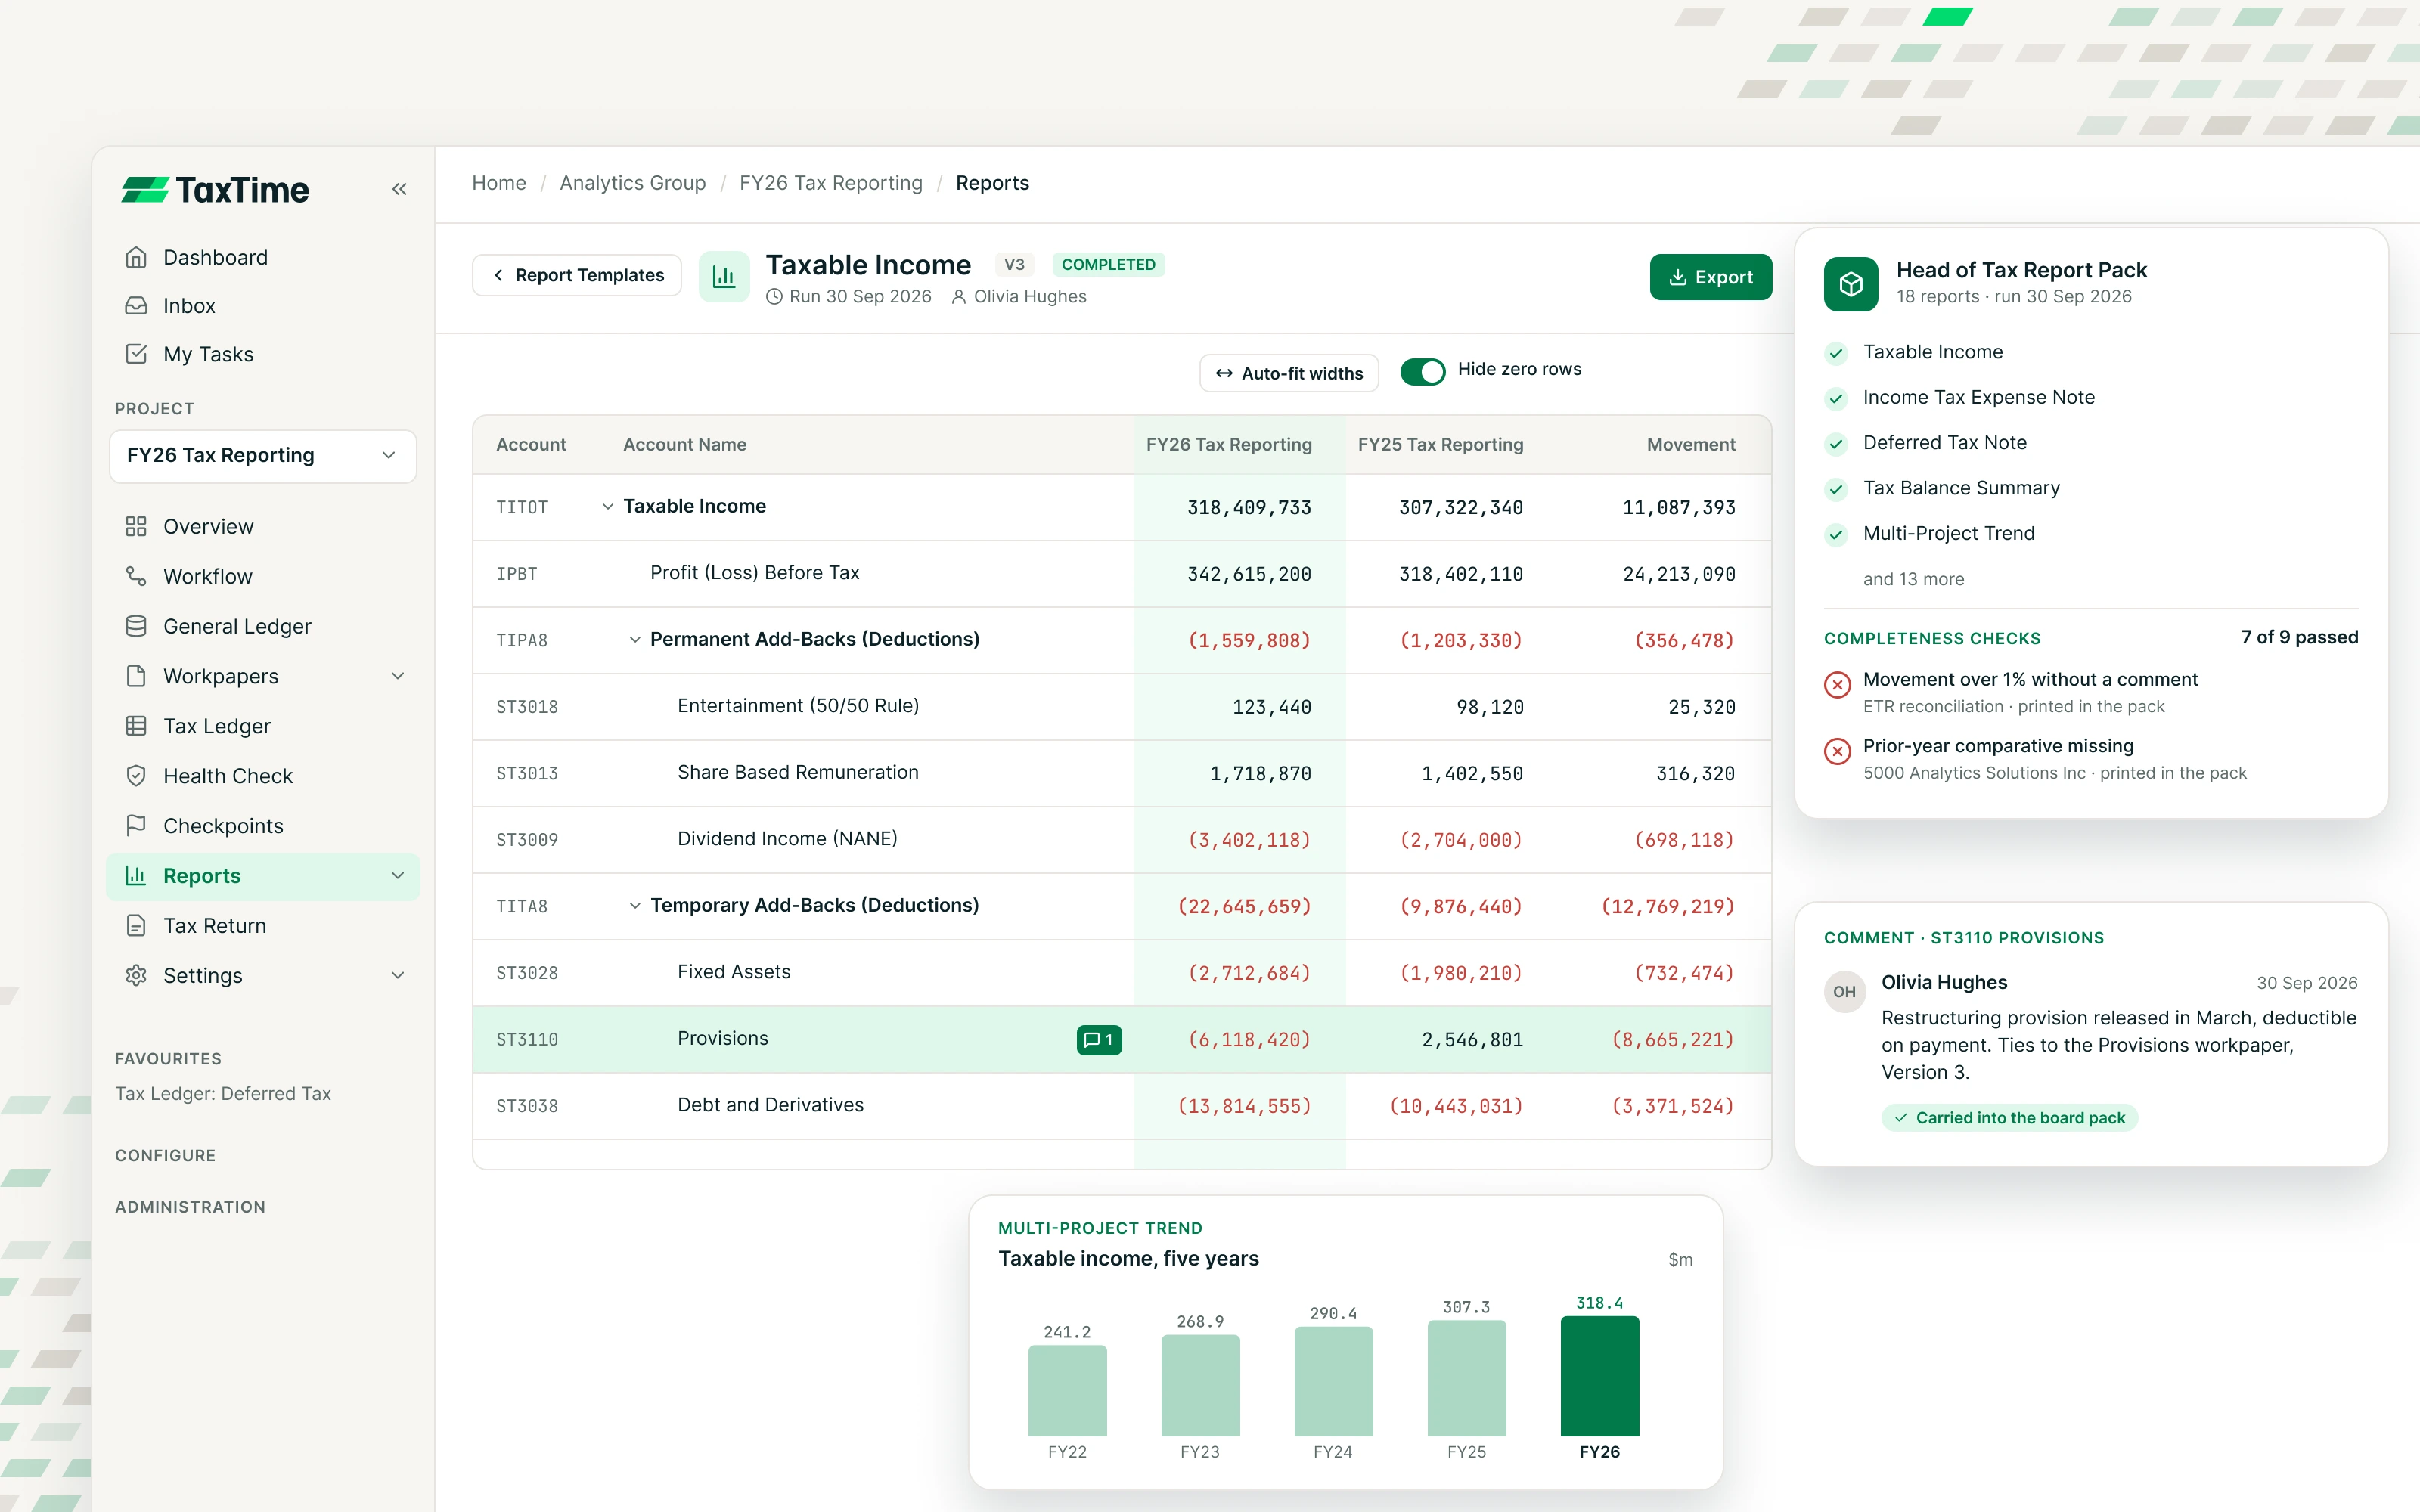The width and height of the screenshot is (2420, 1512).
Task: Click check icon beside Multi-Project Trend
Action: (1836, 534)
